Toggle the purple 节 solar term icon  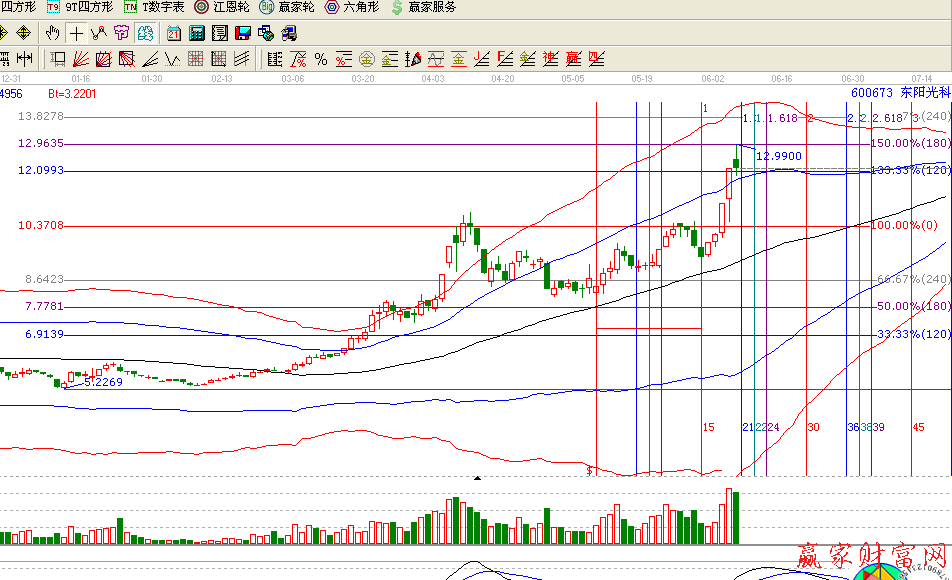pyautogui.click(x=122, y=33)
